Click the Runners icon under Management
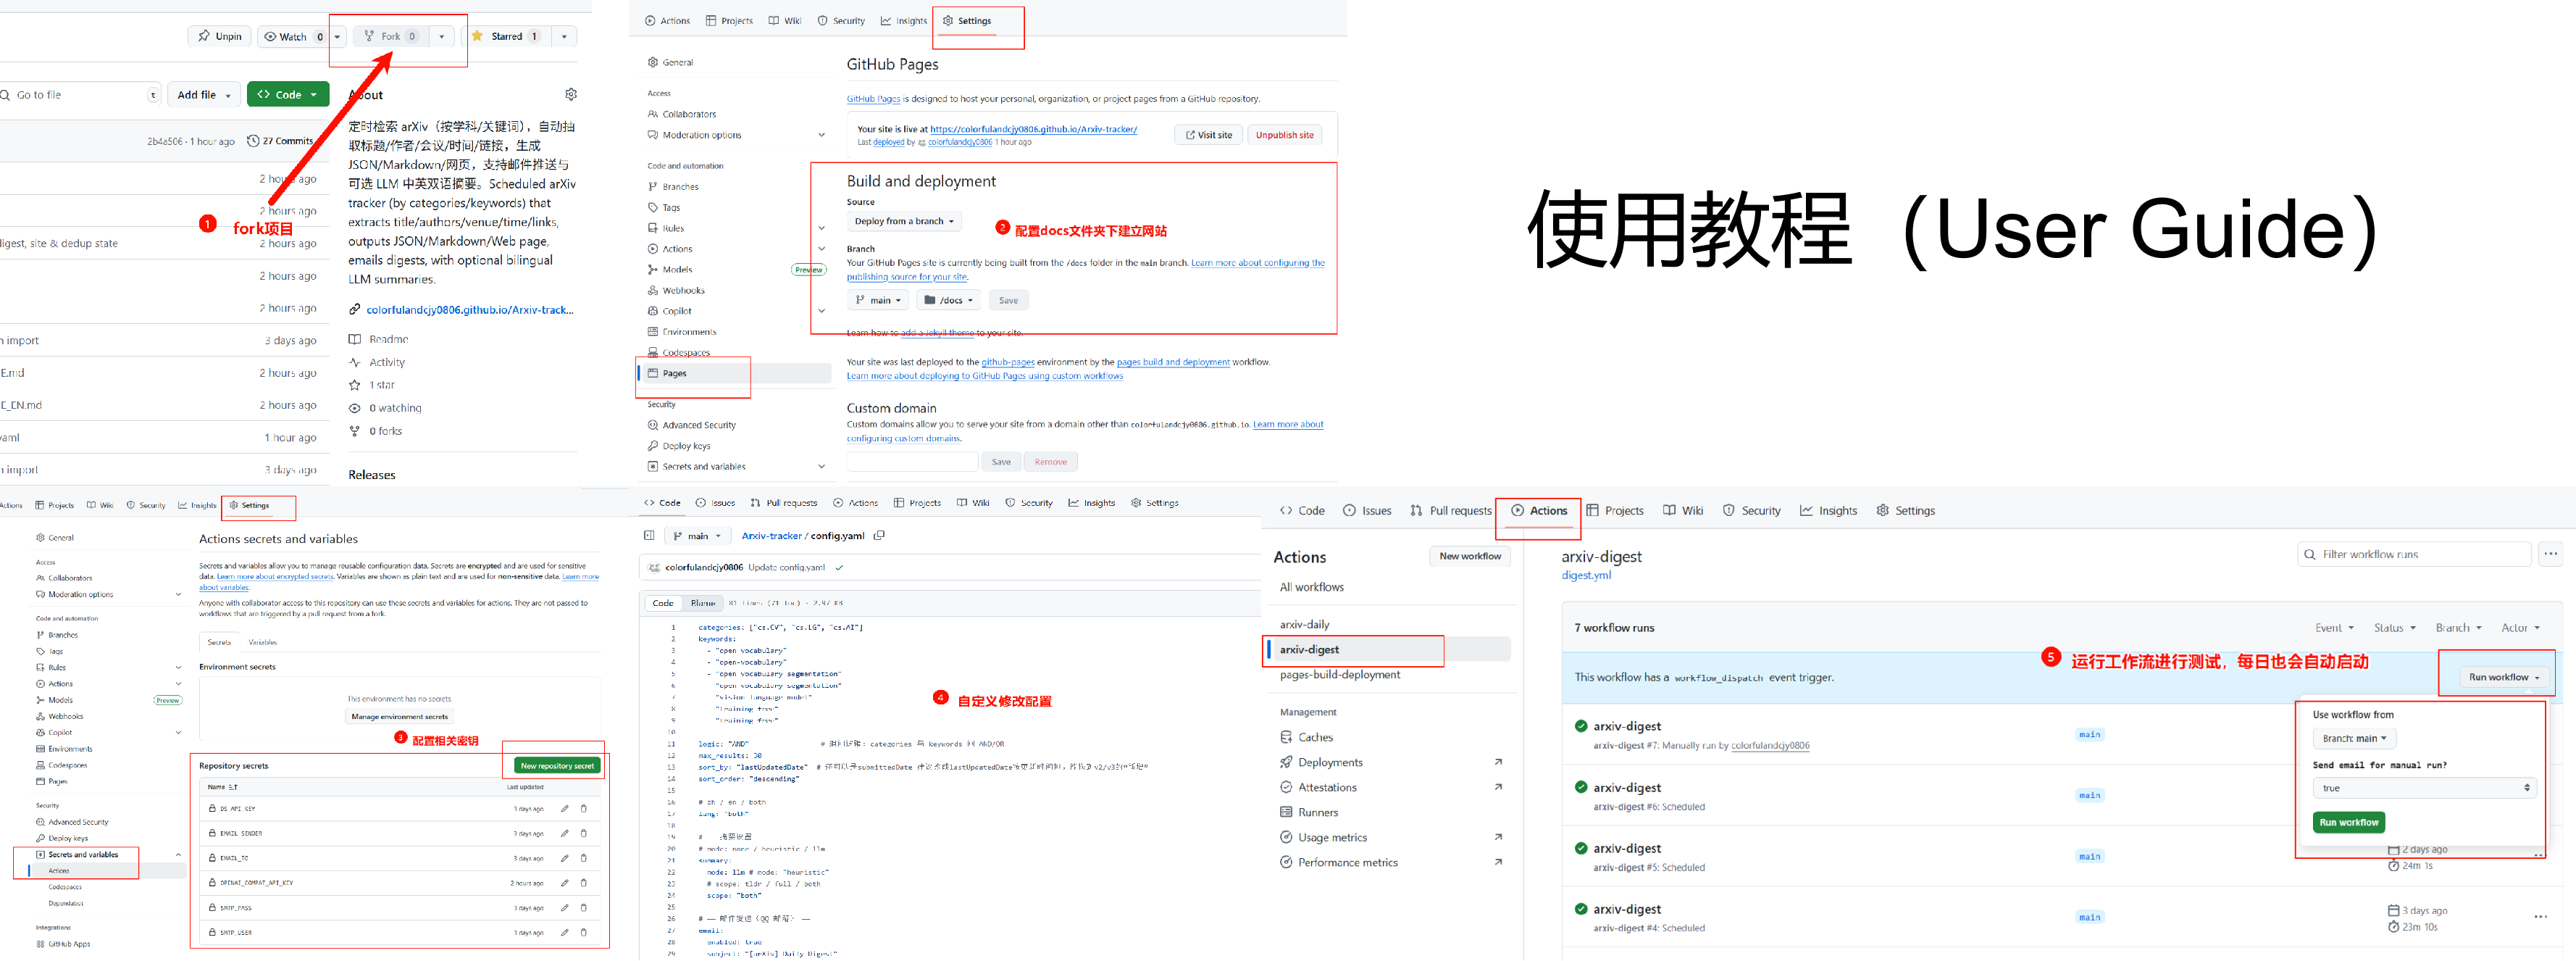The width and height of the screenshot is (2576, 961). click(1286, 812)
